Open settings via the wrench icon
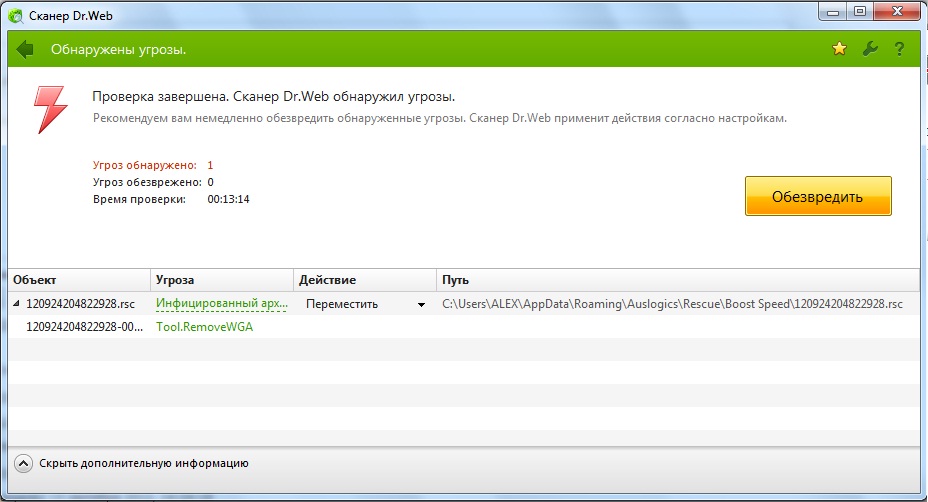 click(x=869, y=49)
